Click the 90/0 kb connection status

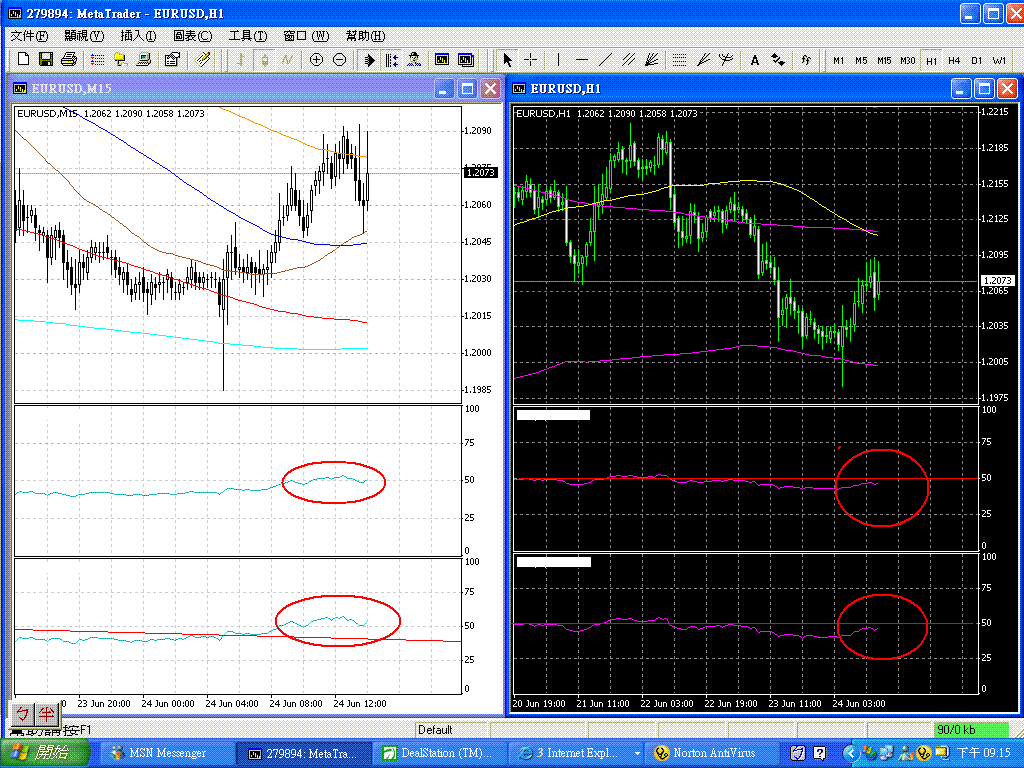970,729
